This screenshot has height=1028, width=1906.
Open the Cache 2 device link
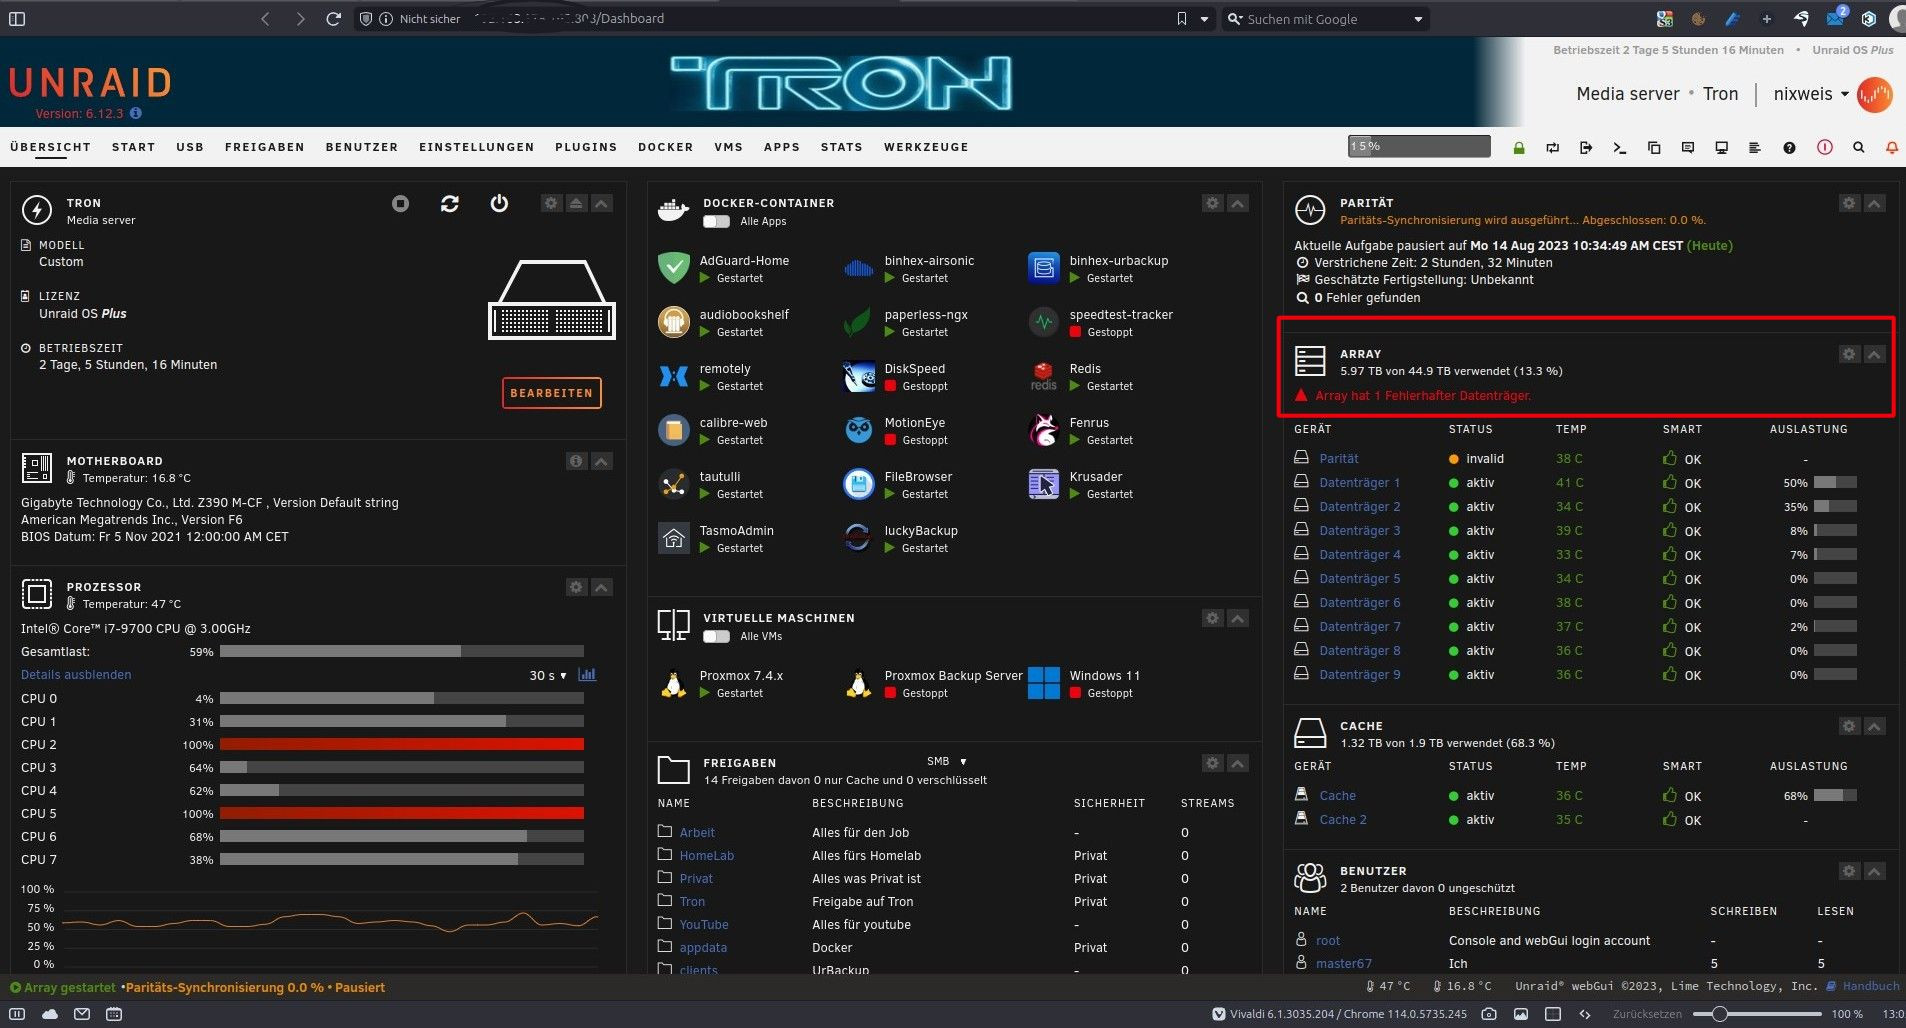[x=1342, y=820]
